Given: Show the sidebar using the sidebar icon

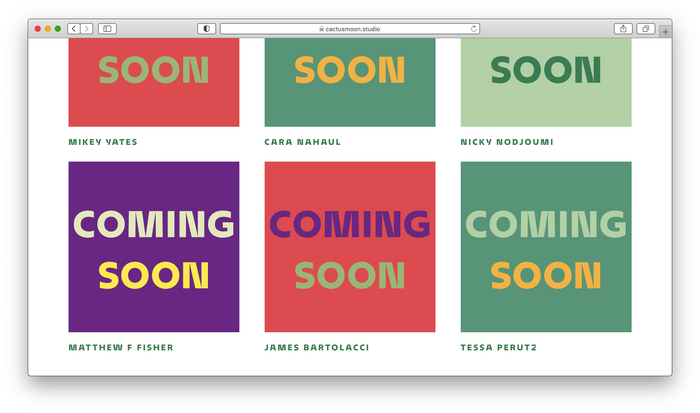Looking at the screenshot, I should 107,29.
